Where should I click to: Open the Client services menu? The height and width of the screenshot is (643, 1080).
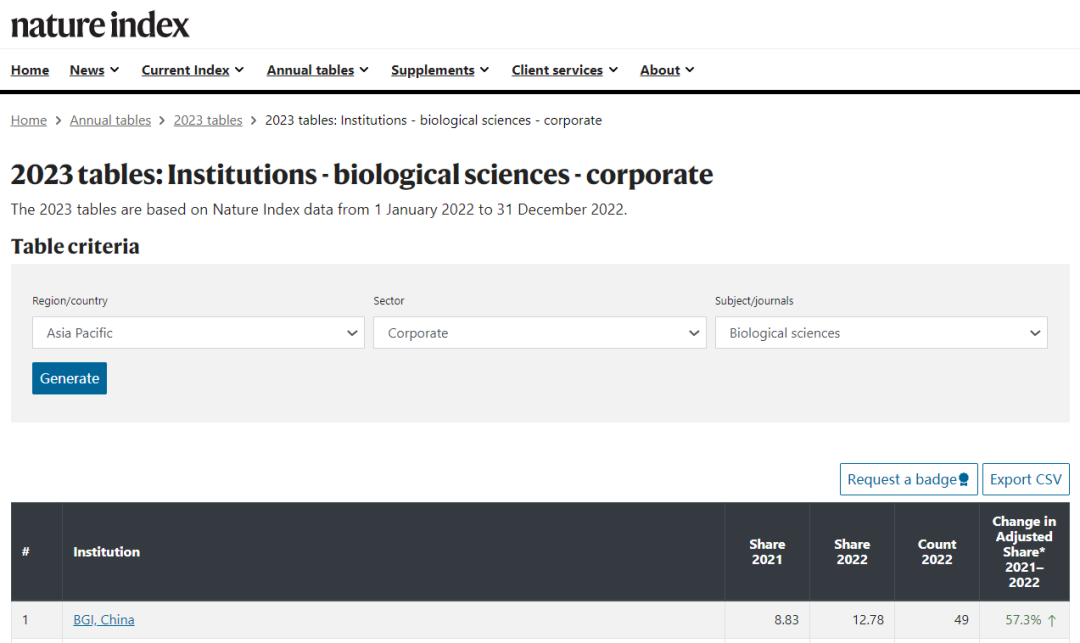point(564,70)
